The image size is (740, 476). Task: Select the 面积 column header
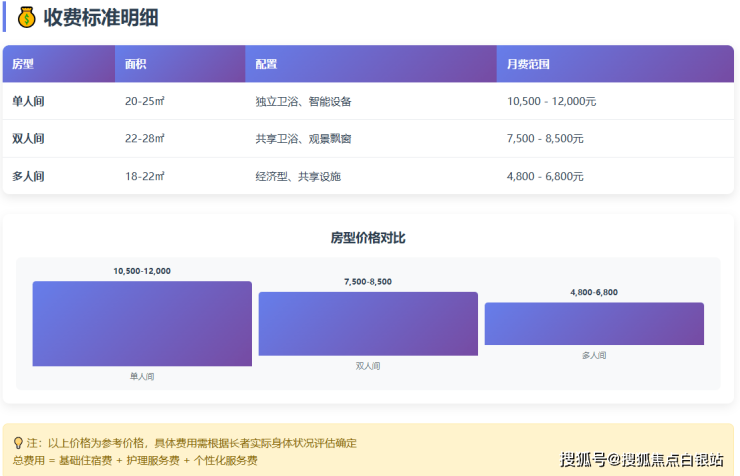tap(136, 64)
